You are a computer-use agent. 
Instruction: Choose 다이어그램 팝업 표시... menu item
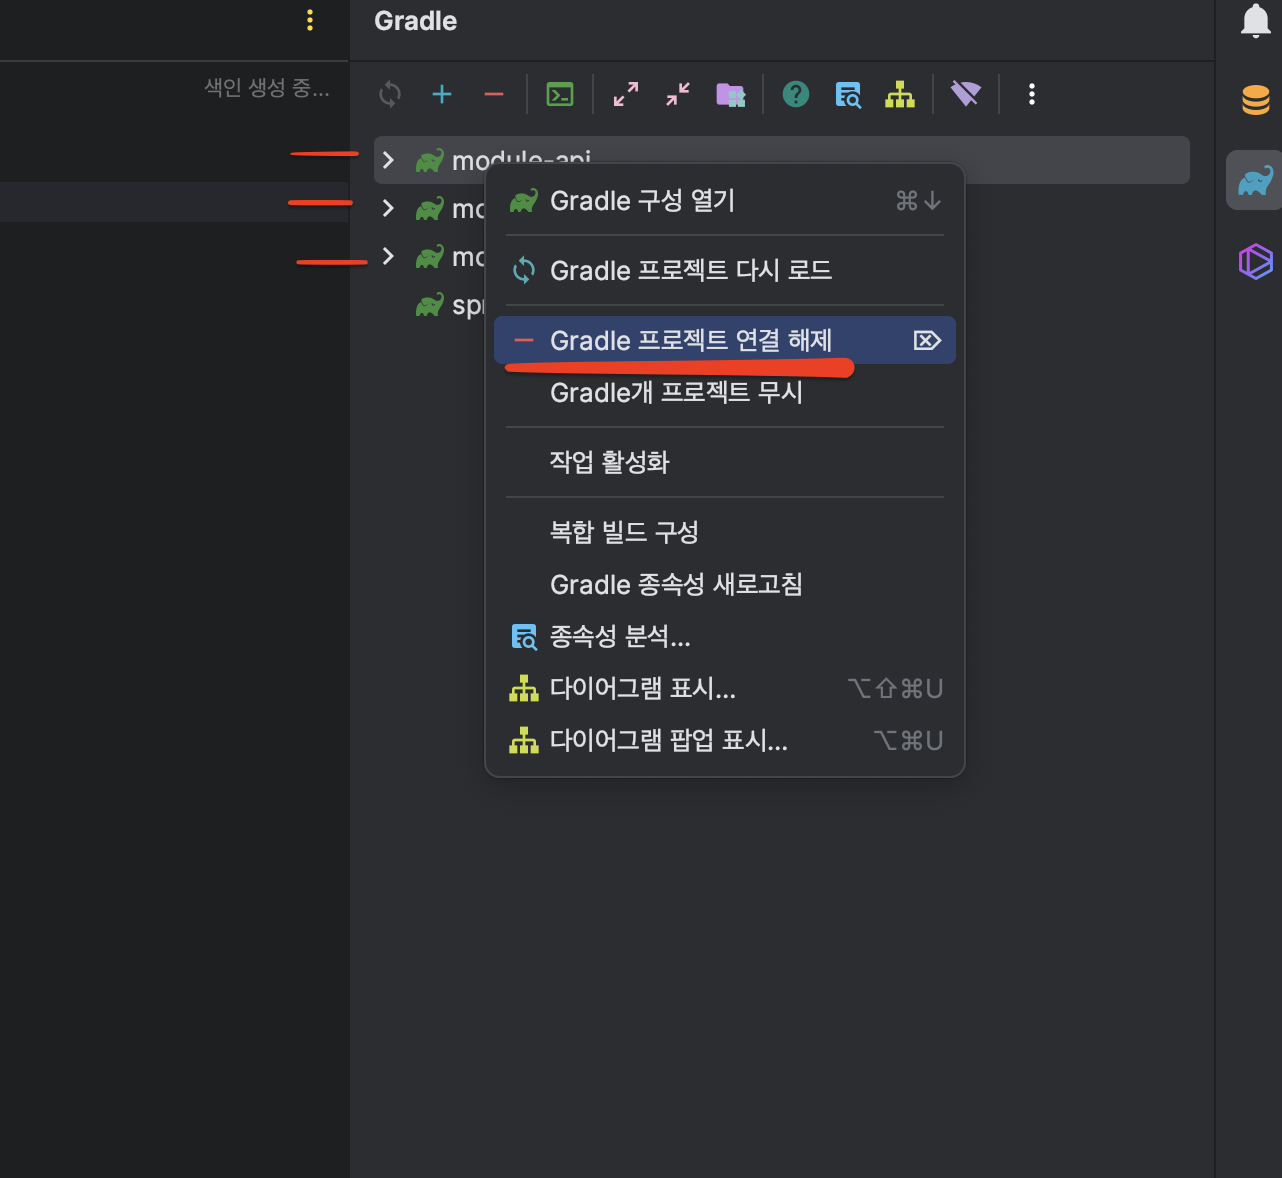[725, 741]
